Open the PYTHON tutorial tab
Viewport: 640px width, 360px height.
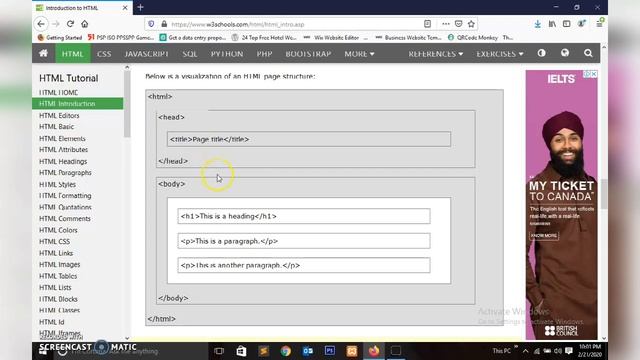point(227,54)
